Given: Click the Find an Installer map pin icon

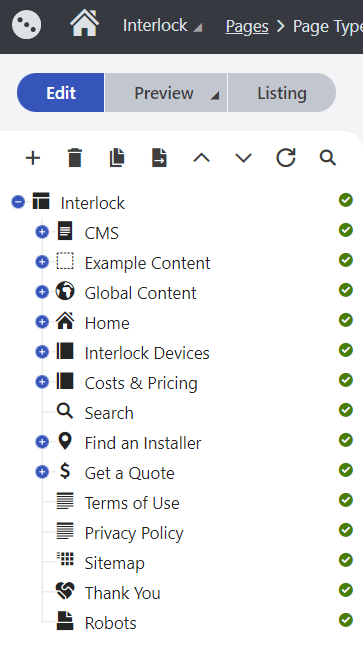Looking at the screenshot, I should pos(65,441).
